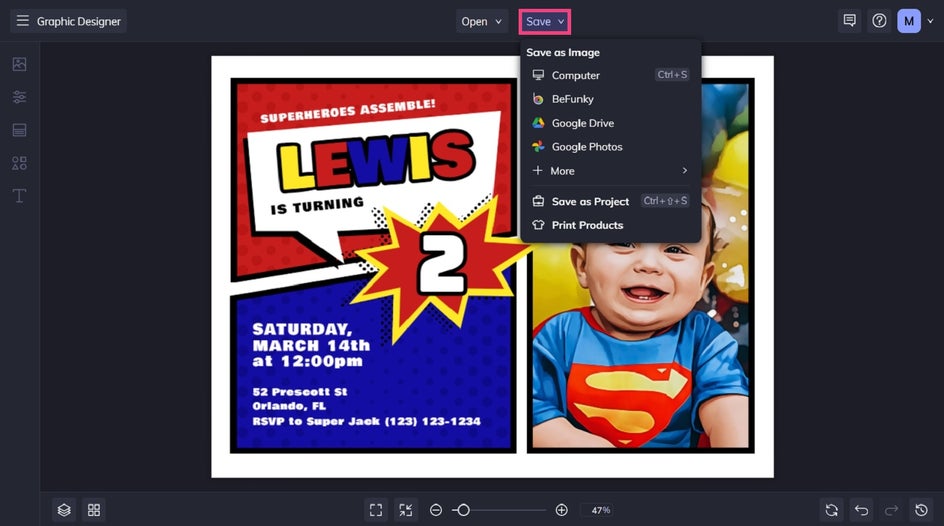Select the IS TURNING text

click(317, 205)
